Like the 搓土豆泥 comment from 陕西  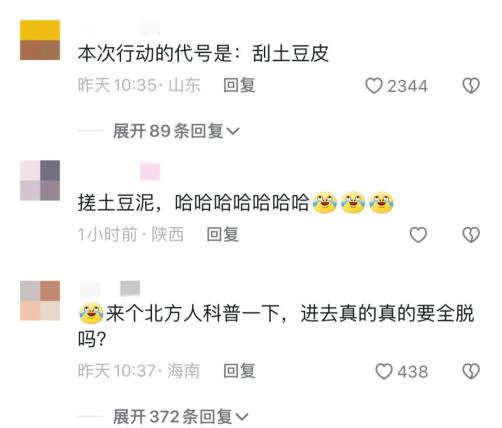[418, 235]
